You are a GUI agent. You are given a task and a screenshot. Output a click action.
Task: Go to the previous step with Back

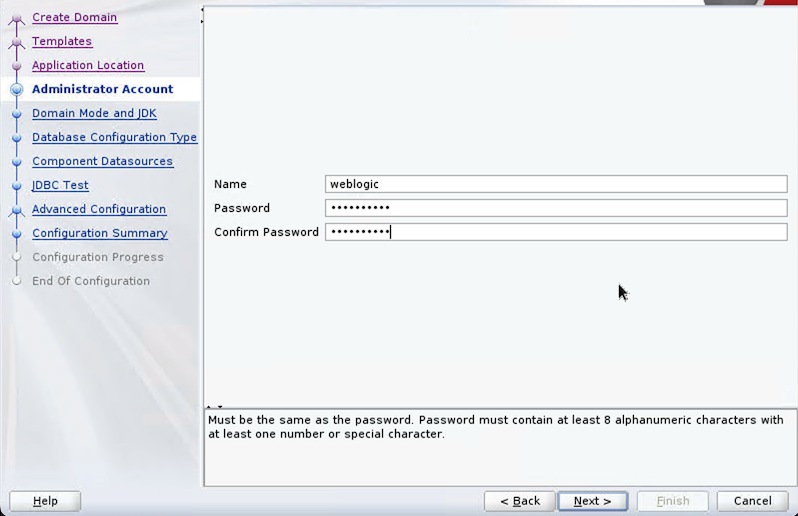[x=519, y=501]
